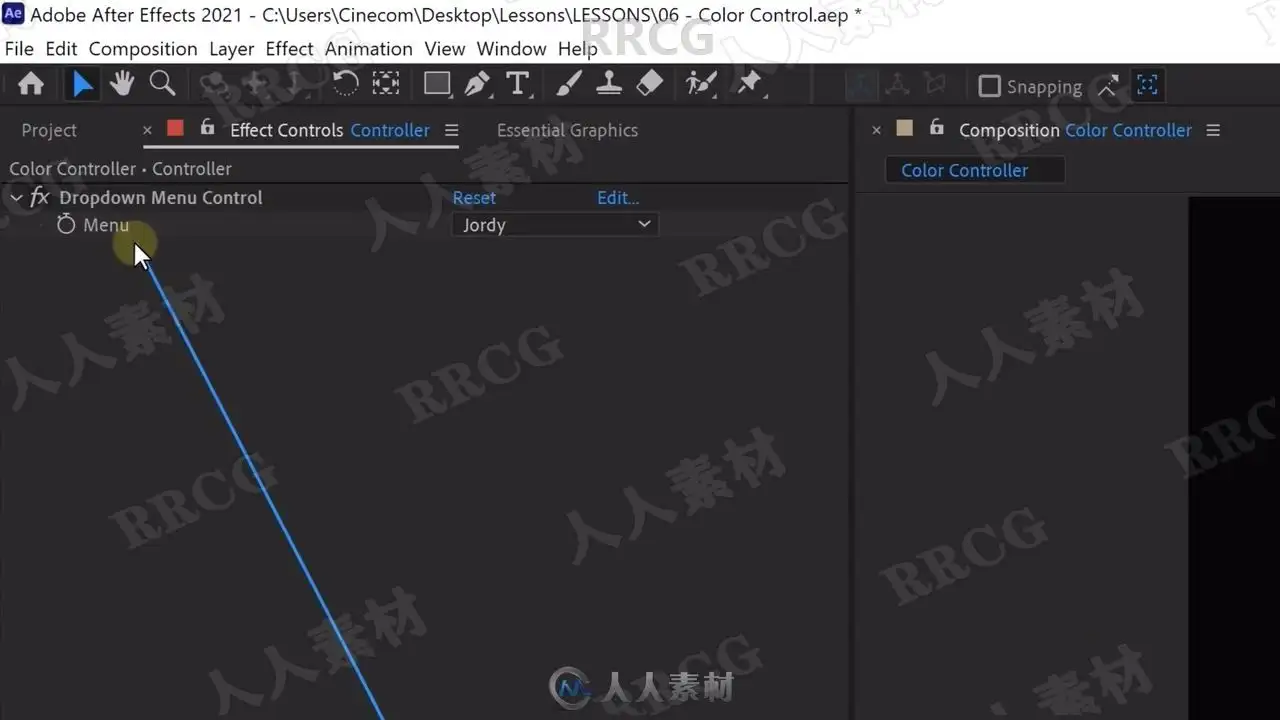Select the Type tool
Image resolution: width=1280 pixels, height=720 pixels.
pos(517,85)
